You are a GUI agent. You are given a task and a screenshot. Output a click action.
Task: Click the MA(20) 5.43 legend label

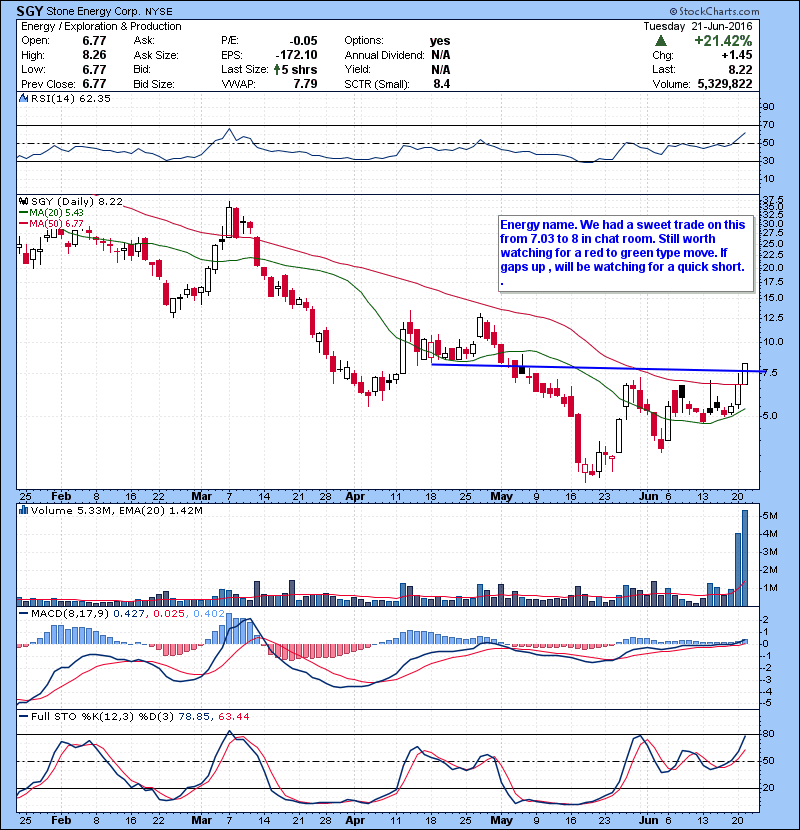pos(56,212)
